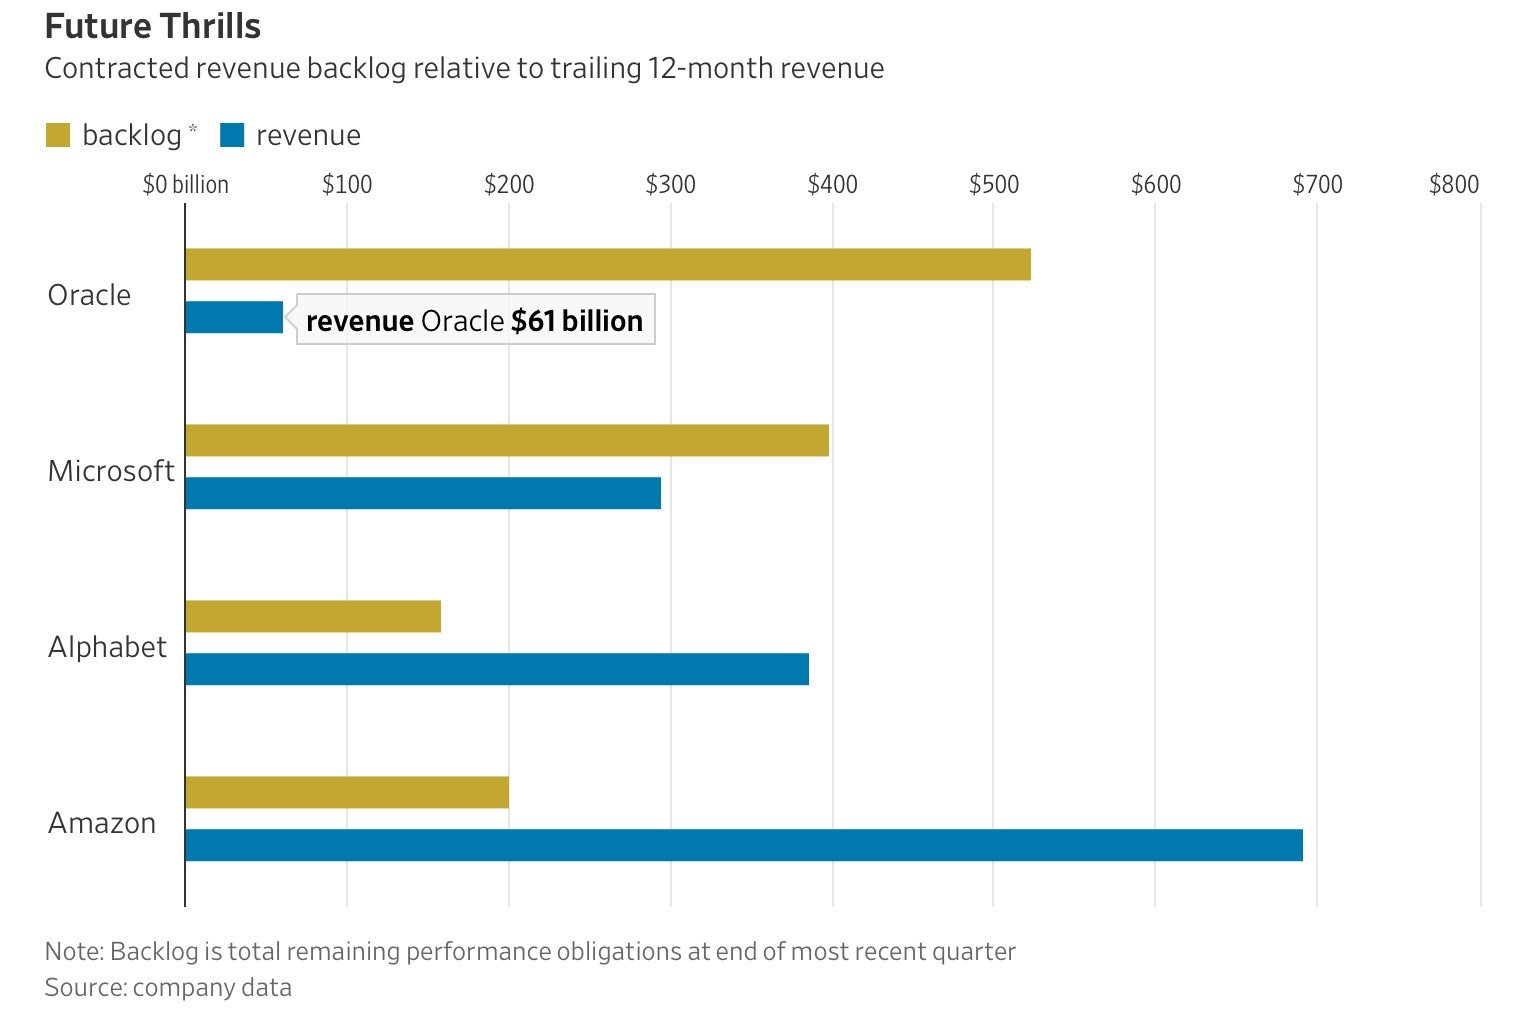This screenshot has width=1533, height=1023.
Task: Click Microsoft's blue revenue bar
Action: coord(422,493)
